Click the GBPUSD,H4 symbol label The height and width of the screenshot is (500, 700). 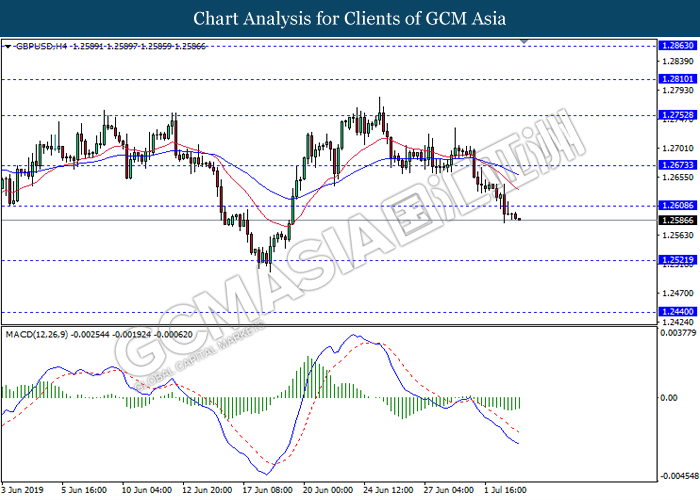36,47
